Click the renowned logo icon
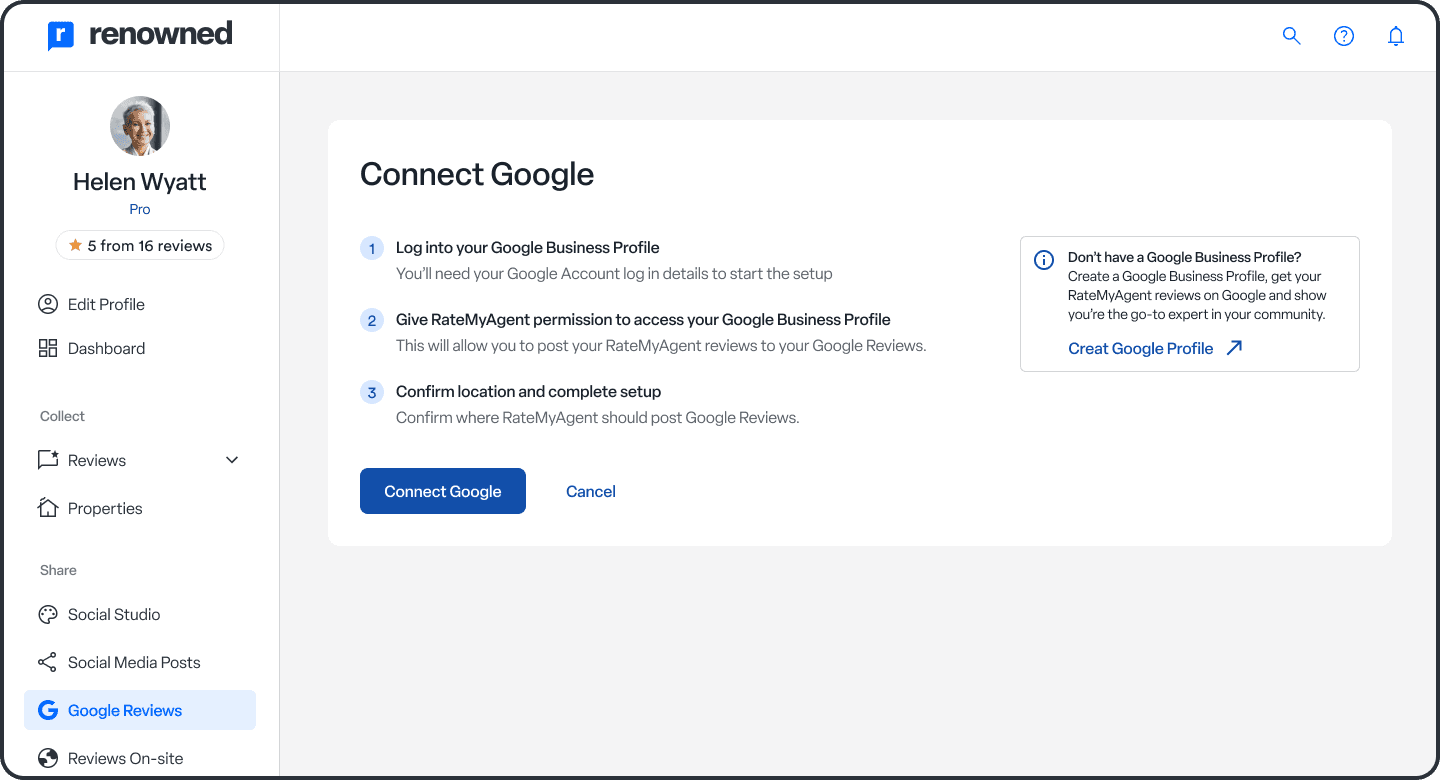Screen dimensions: 1440x780 tap(61, 36)
